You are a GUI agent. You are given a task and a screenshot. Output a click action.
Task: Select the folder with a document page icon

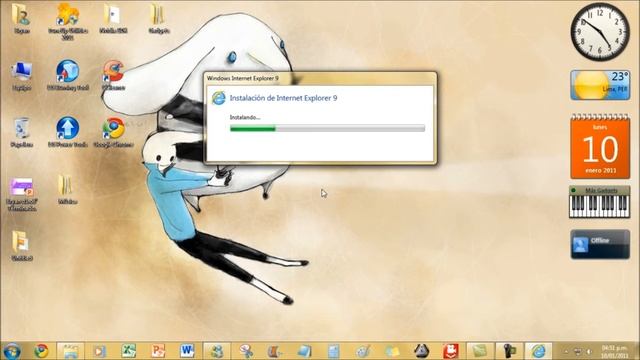[113, 19]
